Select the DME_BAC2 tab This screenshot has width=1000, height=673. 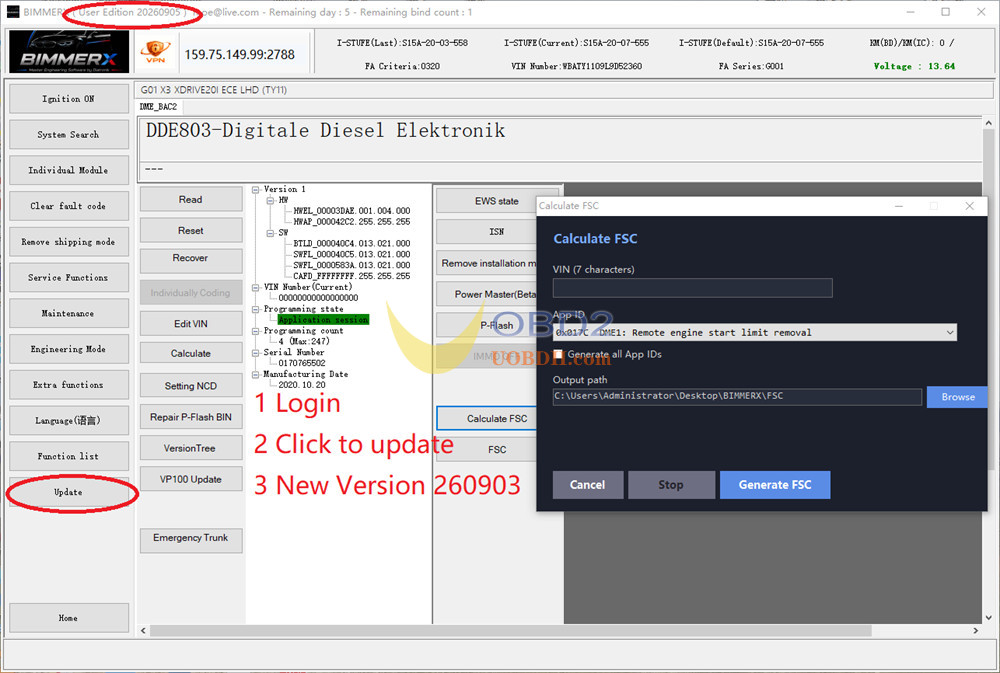pyautogui.click(x=158, y=107)
